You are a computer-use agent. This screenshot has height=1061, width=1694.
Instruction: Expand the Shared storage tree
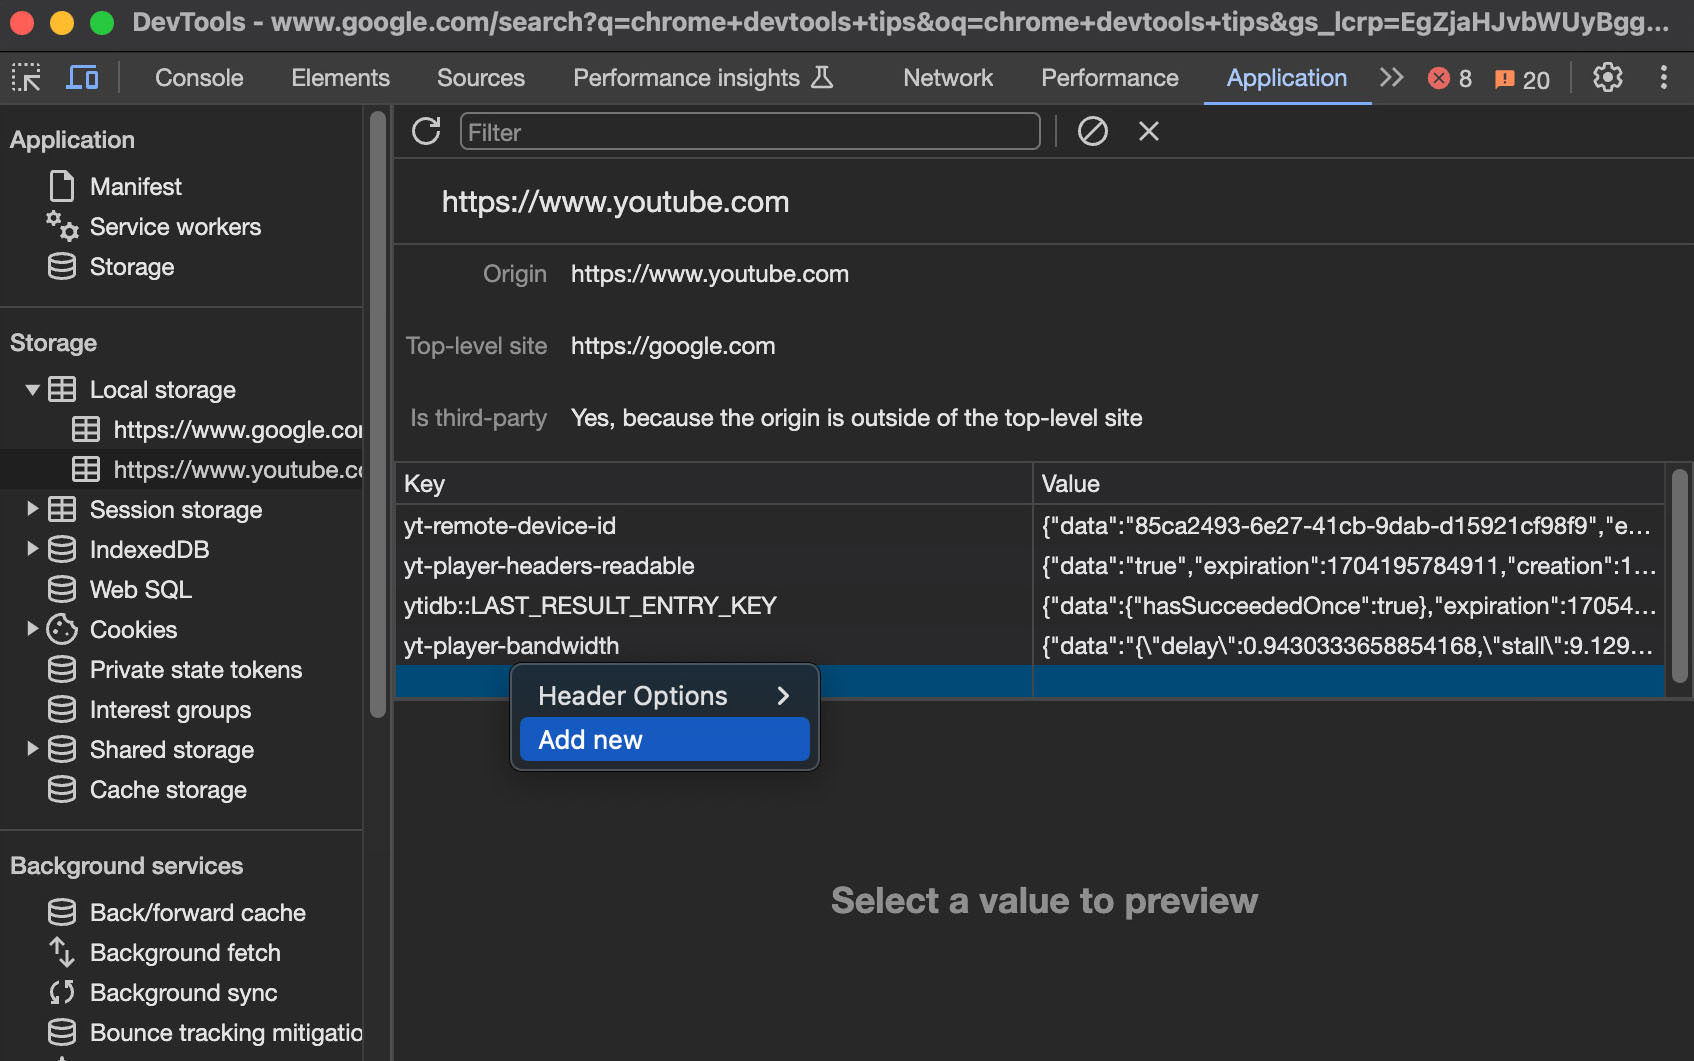(x=32, y=749)
